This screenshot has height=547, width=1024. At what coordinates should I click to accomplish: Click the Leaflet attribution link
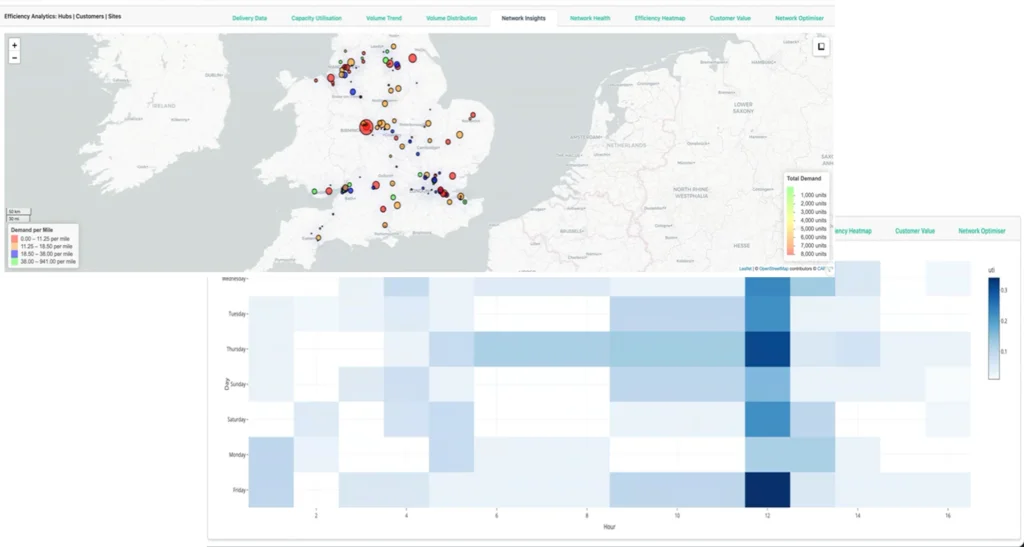(x=745, y=268)
